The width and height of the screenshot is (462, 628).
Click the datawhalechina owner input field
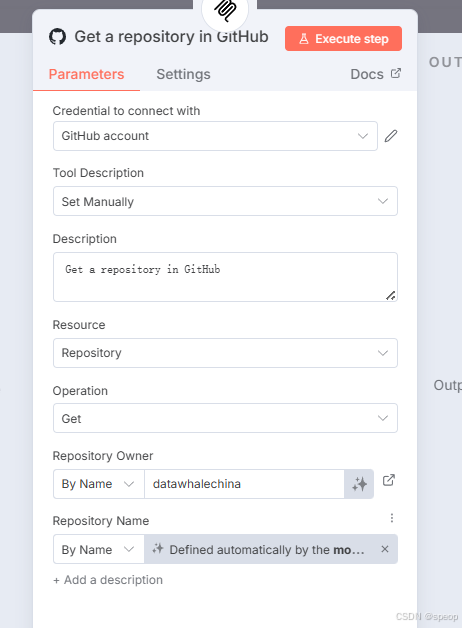[x=244, y=484]
